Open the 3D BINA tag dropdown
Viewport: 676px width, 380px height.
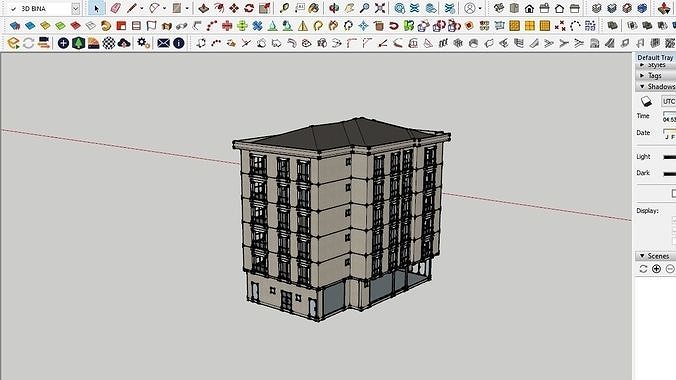(x=75, y=9)
